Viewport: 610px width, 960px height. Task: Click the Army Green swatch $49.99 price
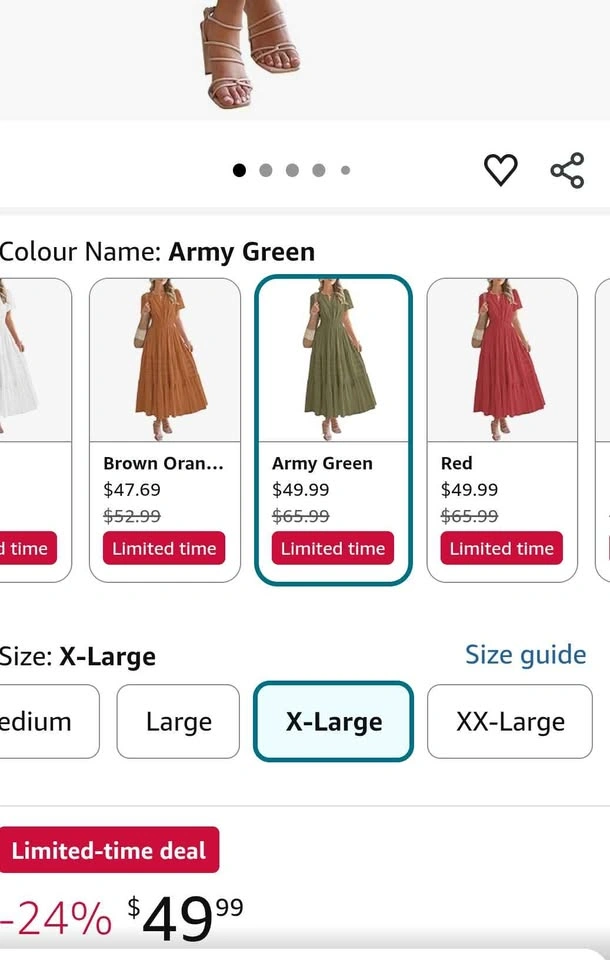(x=301, y=490)
